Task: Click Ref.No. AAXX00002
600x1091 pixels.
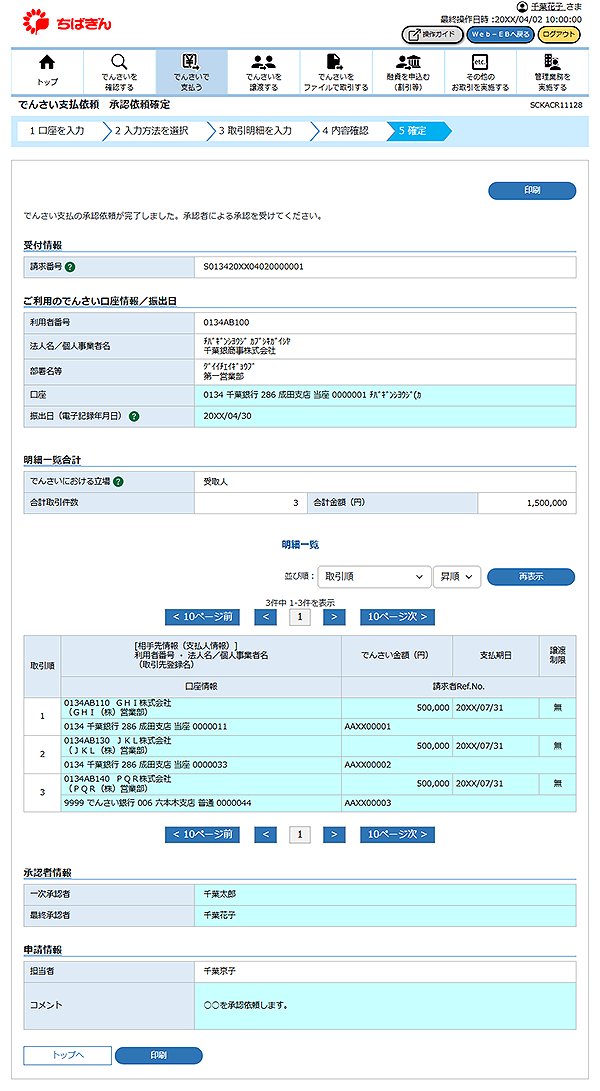Action: pos(368,765)
